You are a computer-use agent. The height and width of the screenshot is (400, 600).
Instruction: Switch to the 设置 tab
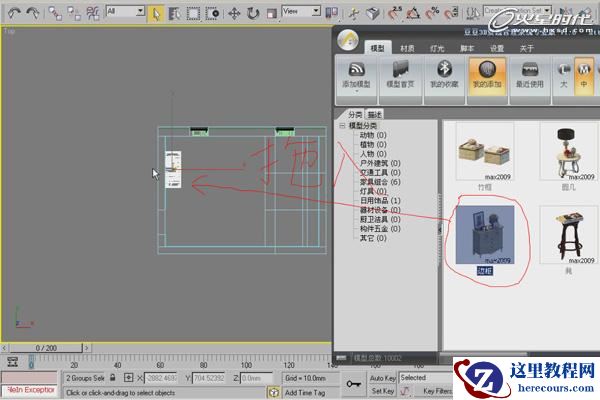point(497,48)
